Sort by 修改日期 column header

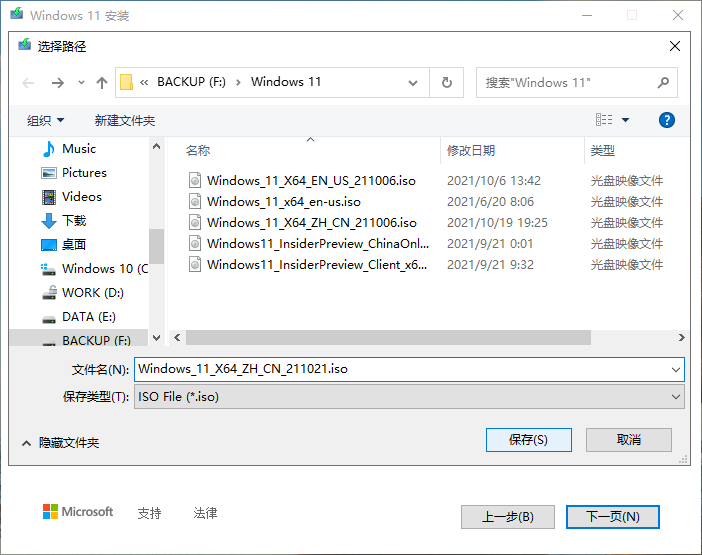coord(471,150)
